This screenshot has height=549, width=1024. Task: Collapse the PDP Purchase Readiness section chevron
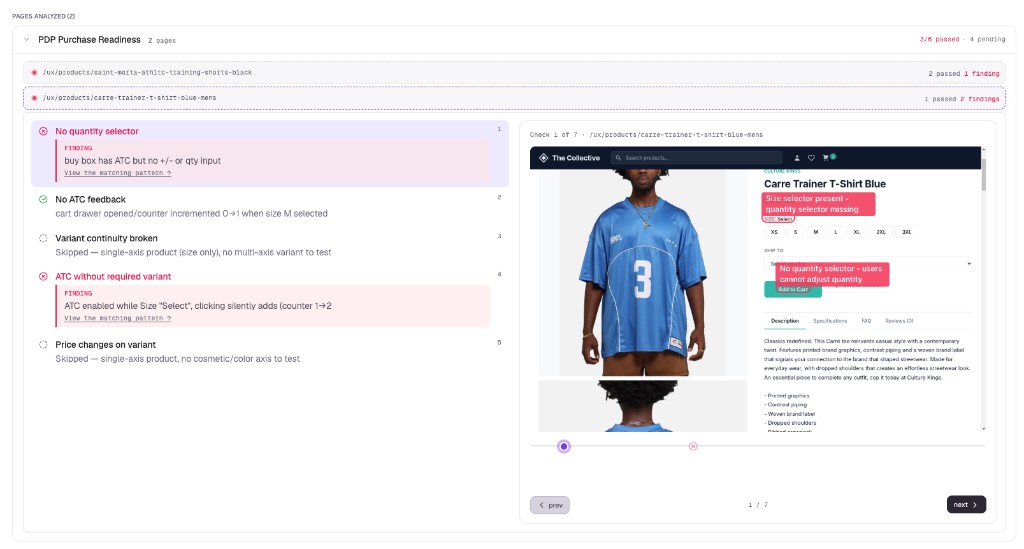[27, 40]
